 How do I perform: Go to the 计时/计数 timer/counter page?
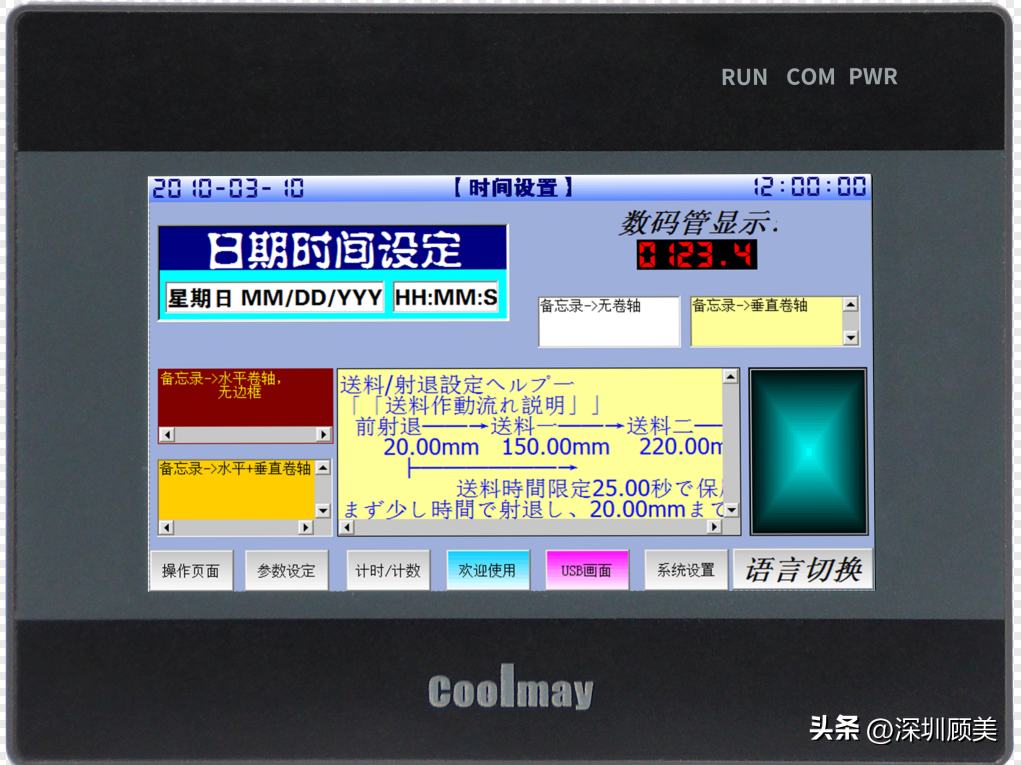(388, 571)
